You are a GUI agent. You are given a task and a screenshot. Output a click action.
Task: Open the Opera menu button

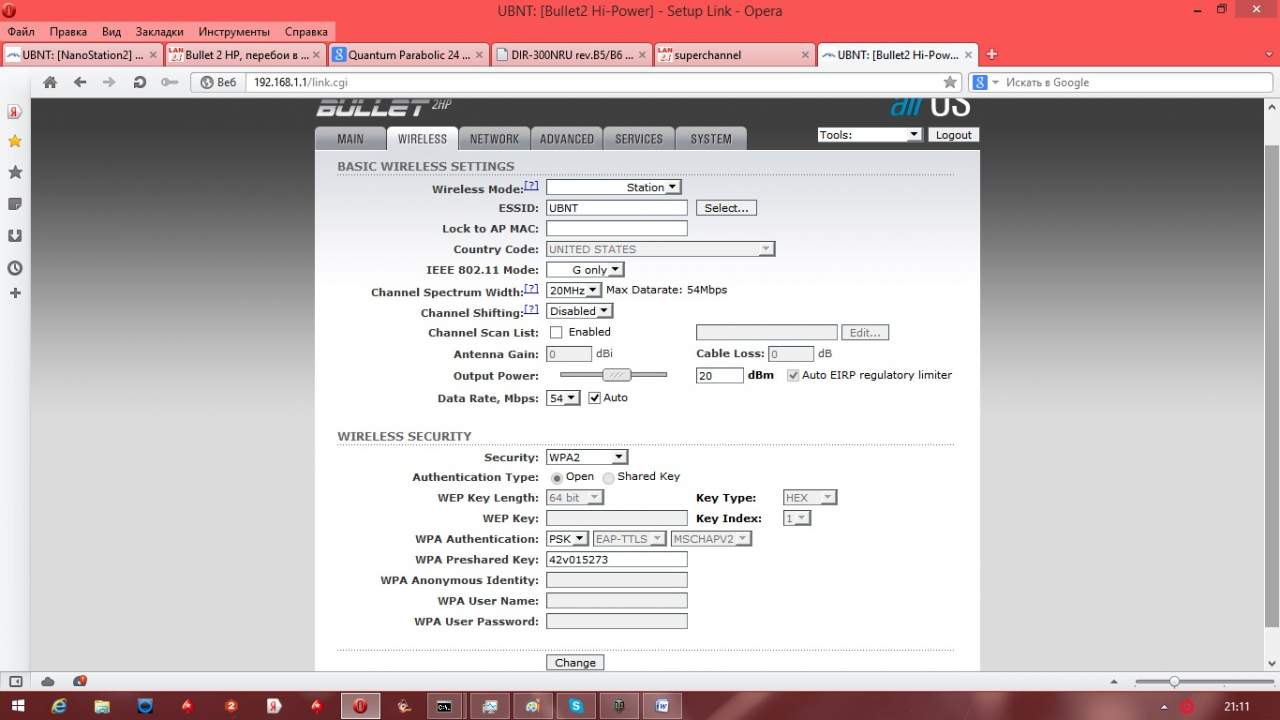[x=8, y=11]
